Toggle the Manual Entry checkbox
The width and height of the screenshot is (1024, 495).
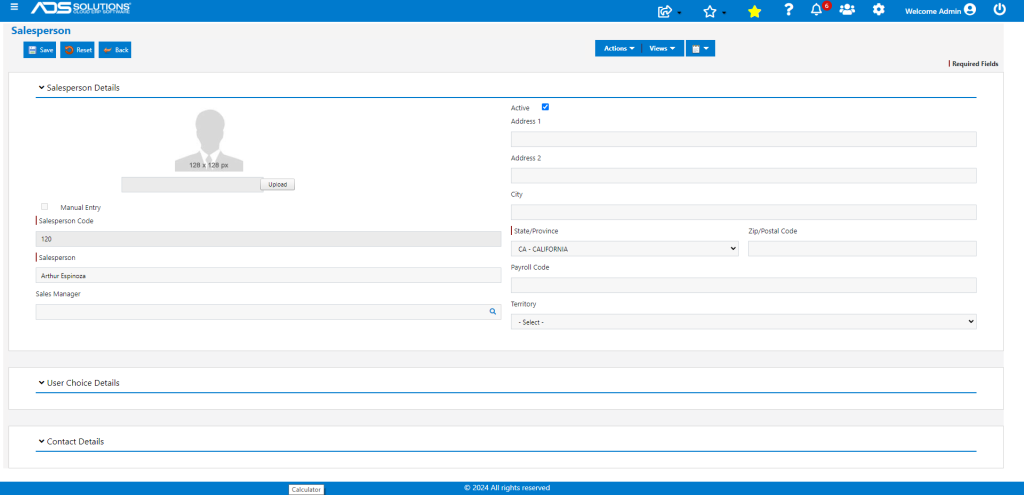(44, 206)
